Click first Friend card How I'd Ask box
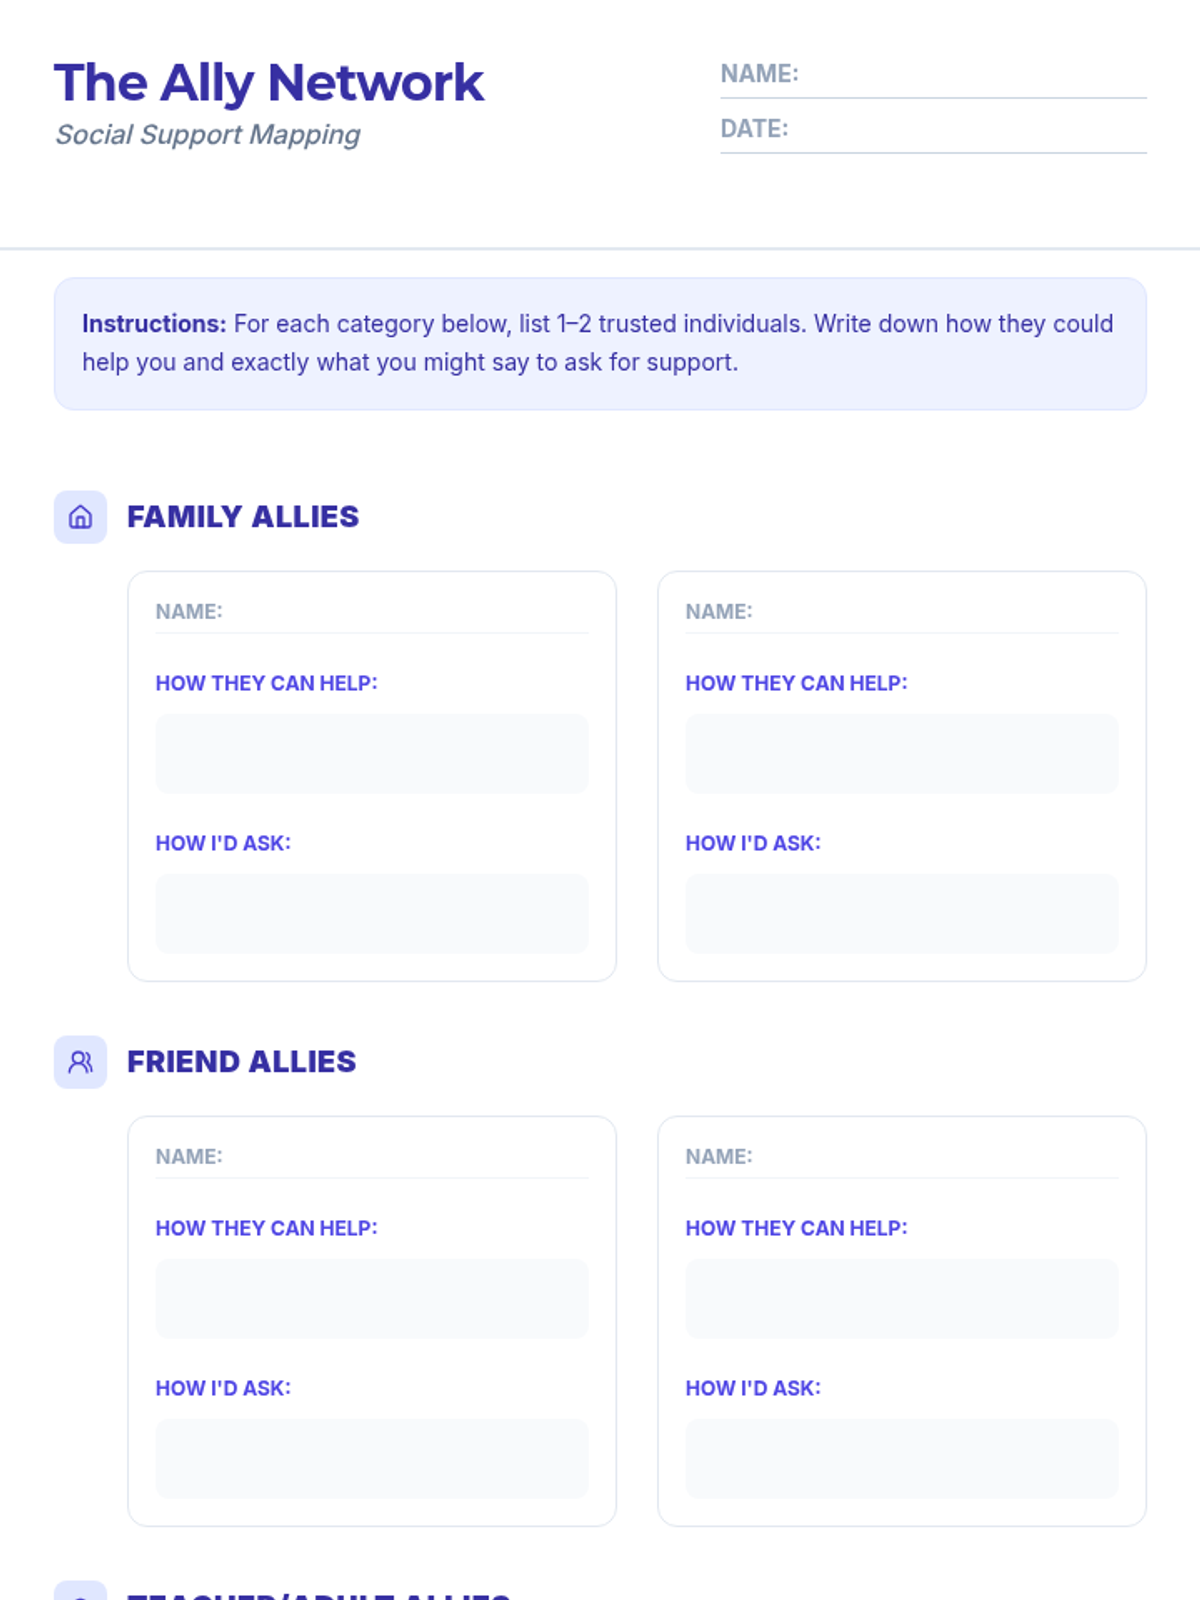 [x=372, y=1459]
